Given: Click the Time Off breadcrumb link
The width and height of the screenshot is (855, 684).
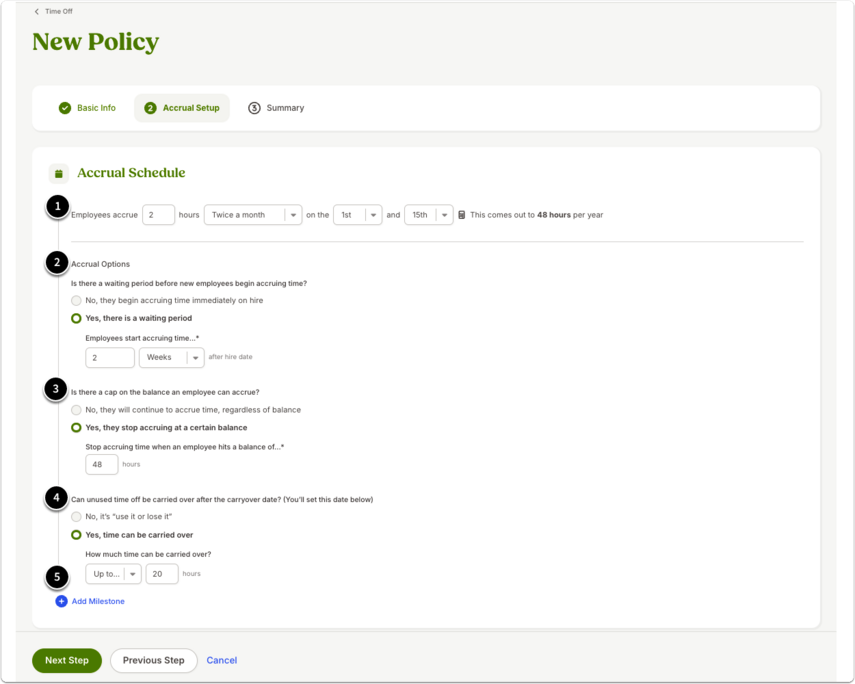Looking at the screenshot, I should (x=59, y=11).
